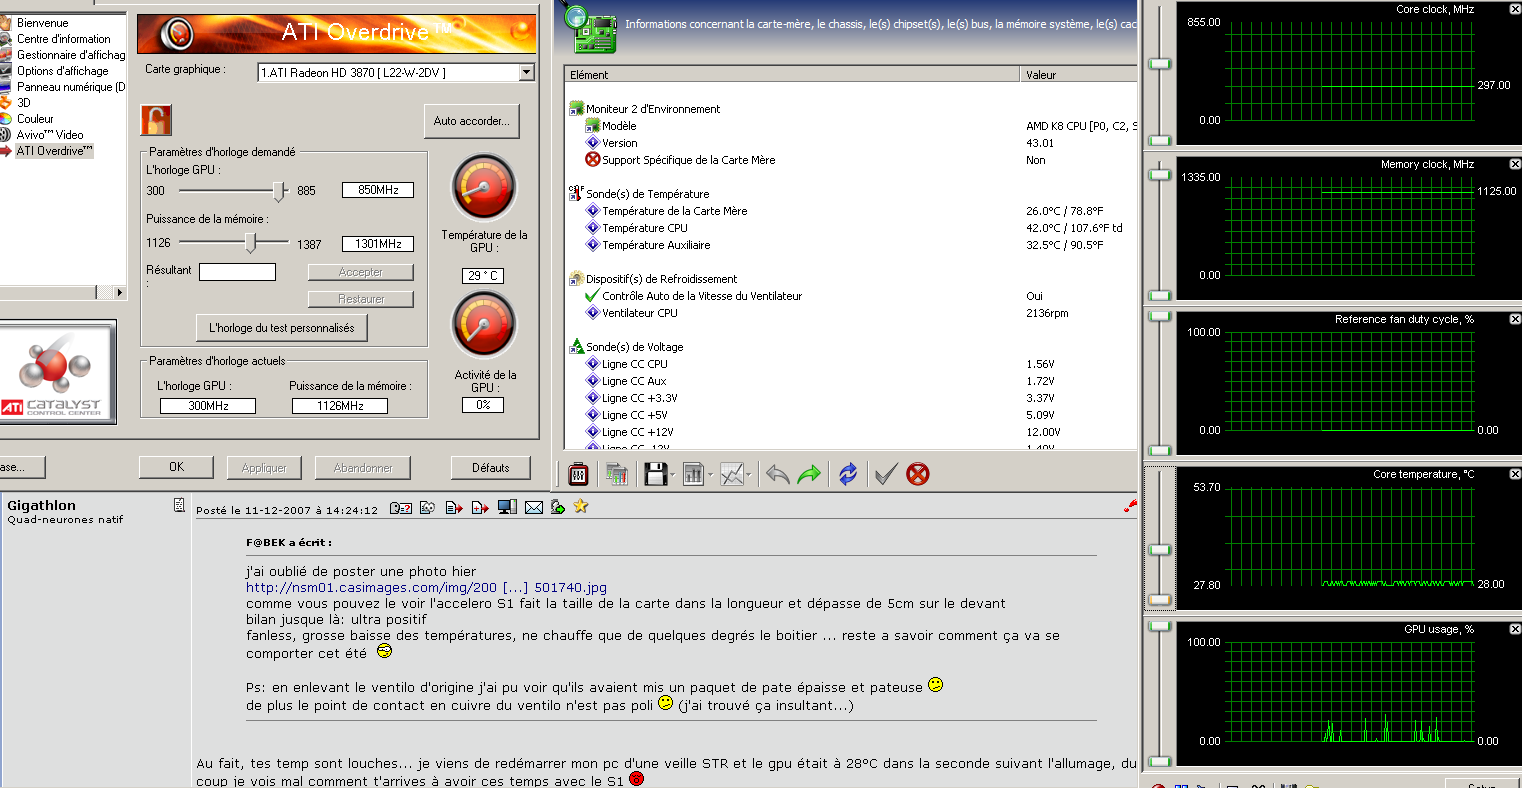Screen dimensions: 1522x788
Task: Click the memory clock slider thumb
Action: 251,243
